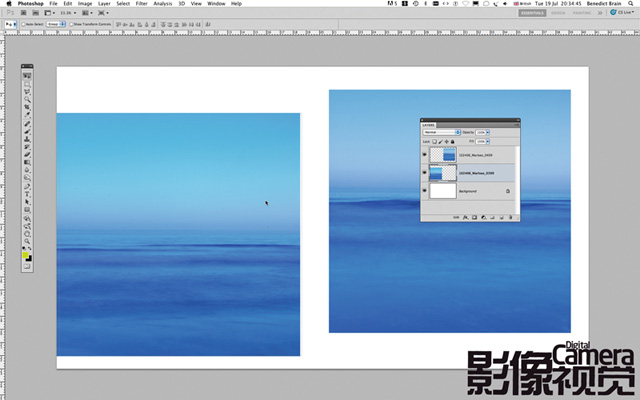
Task: Create a new layer in the Layers panel
Action: [x=502, y=218]
